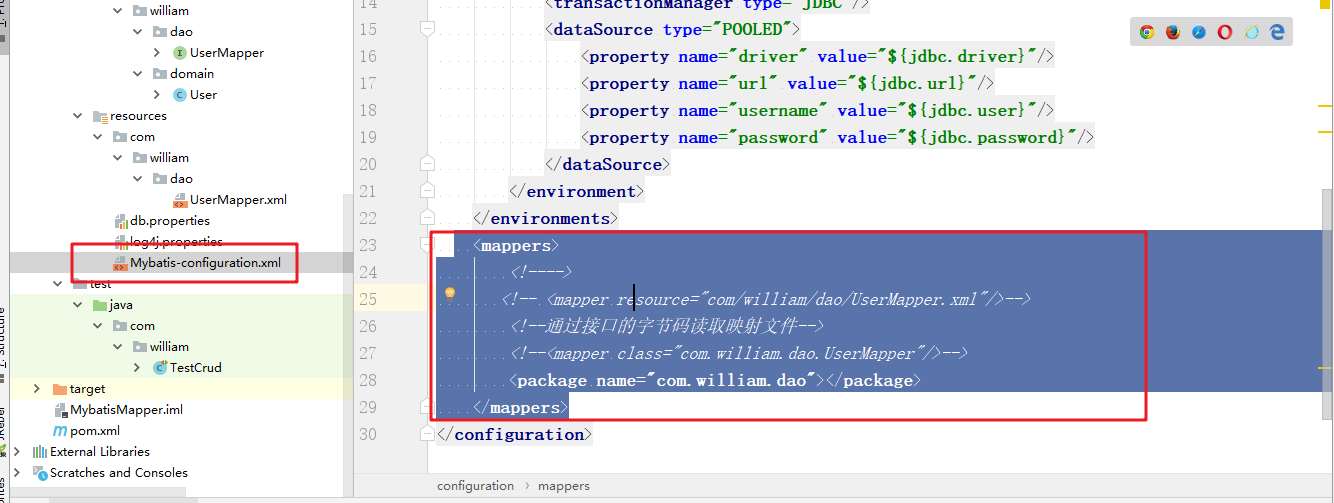Click line number 27 in the gutter
The width and height of the screenshot is (1334, 503).
tap(367, 353)
